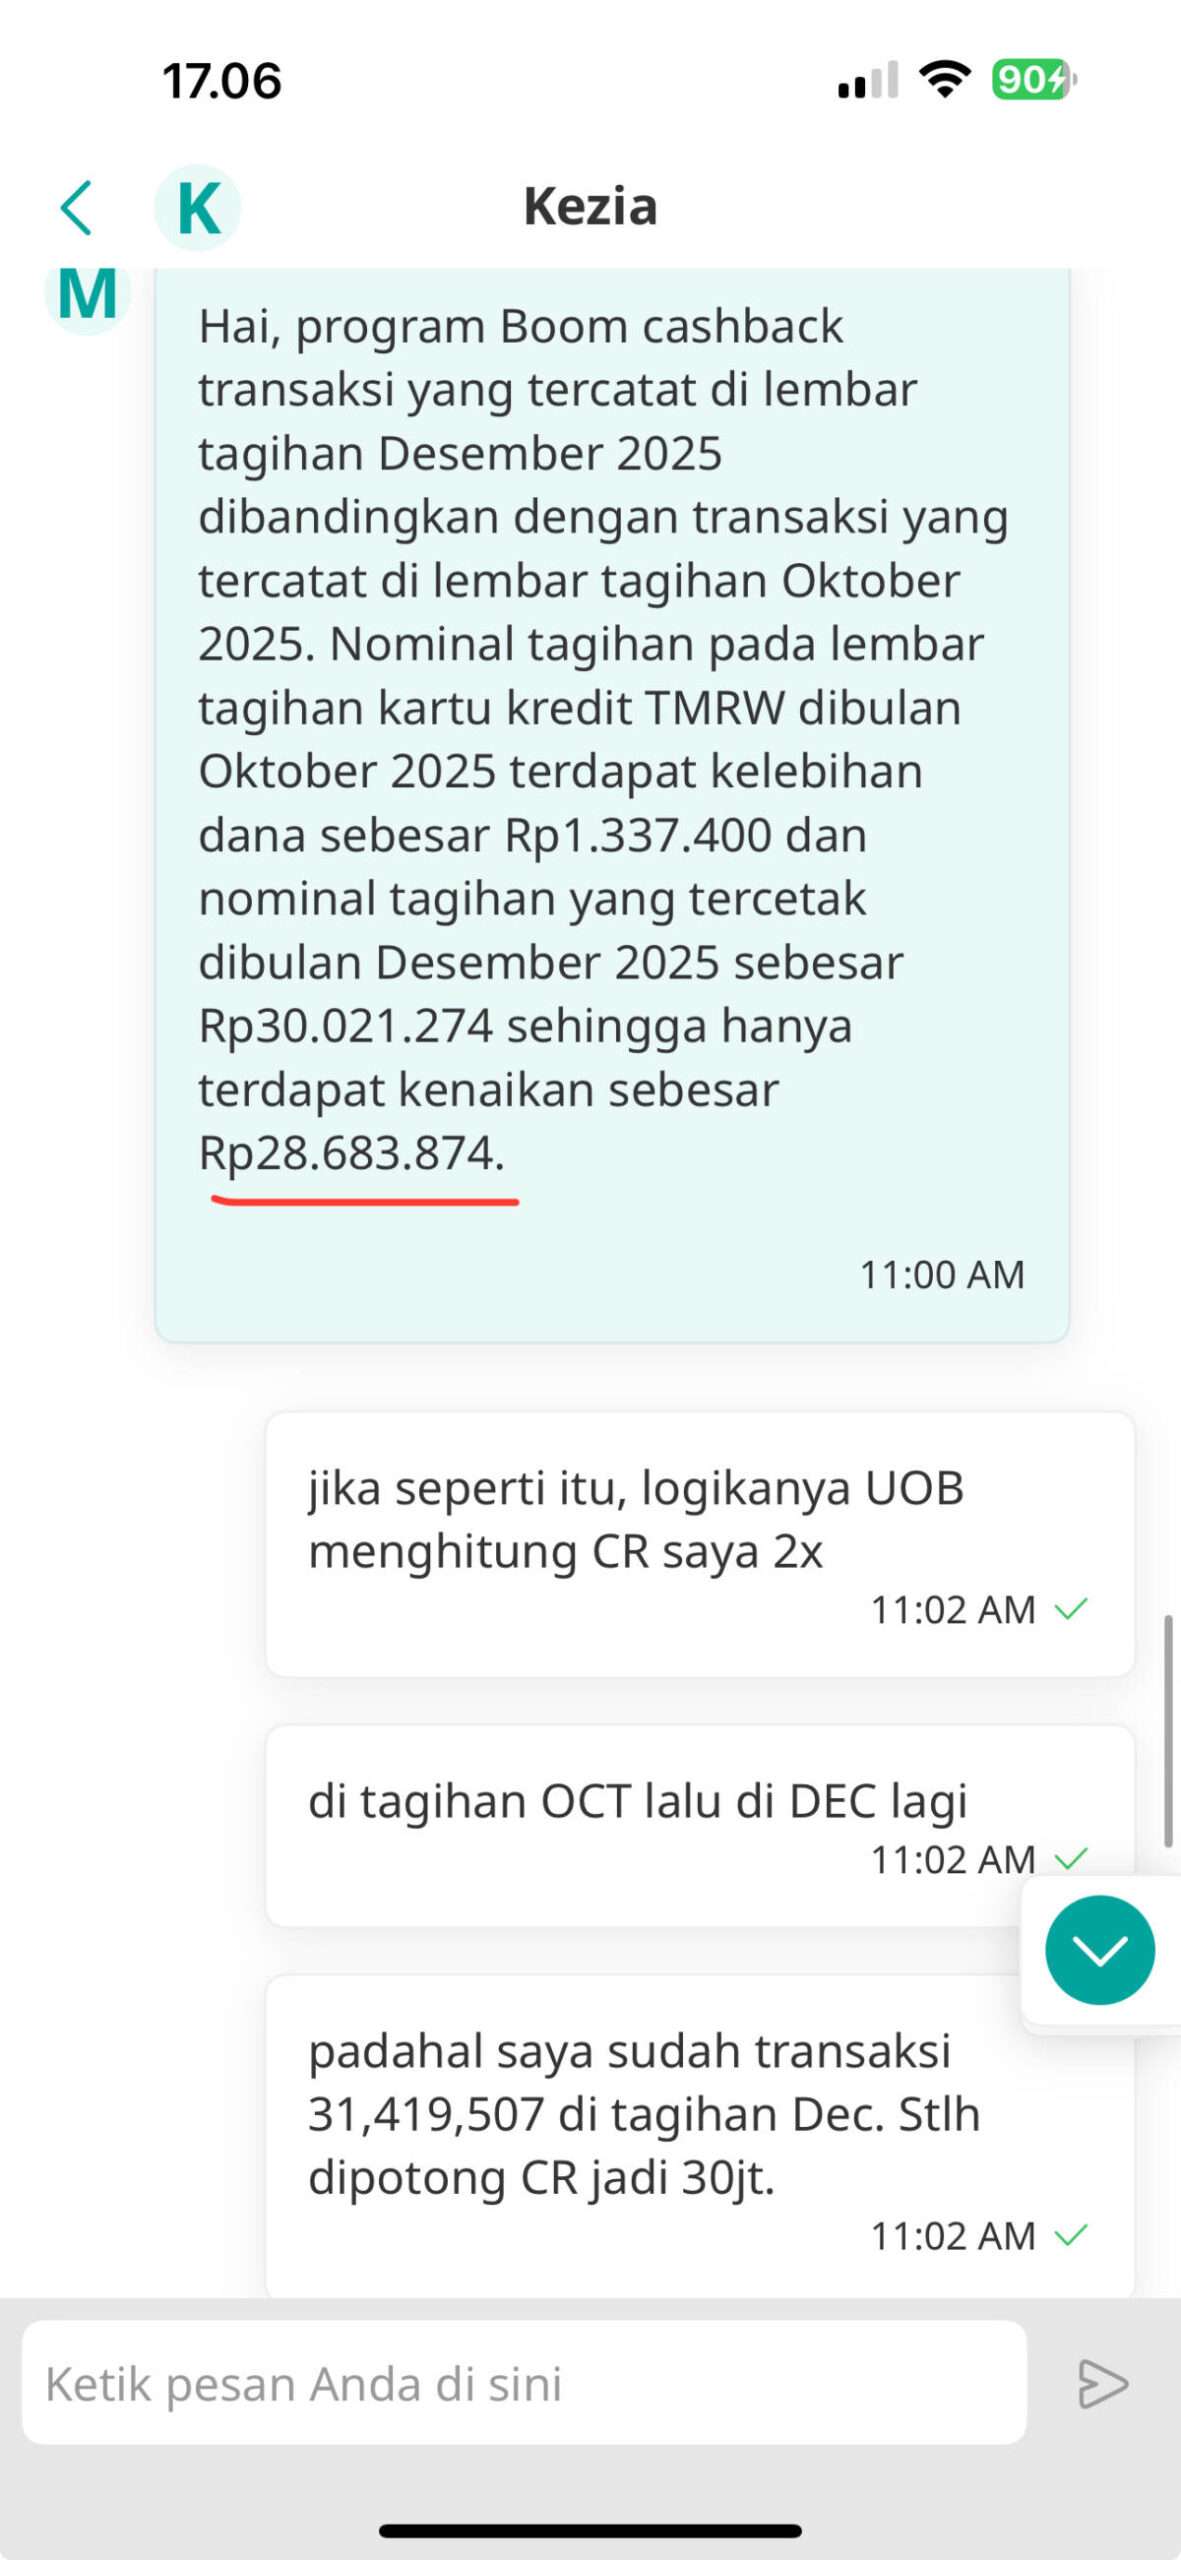Tap the 11:00 AM message timestamp
This screenshot has height=2560, width=1181.
point(942,1275)
